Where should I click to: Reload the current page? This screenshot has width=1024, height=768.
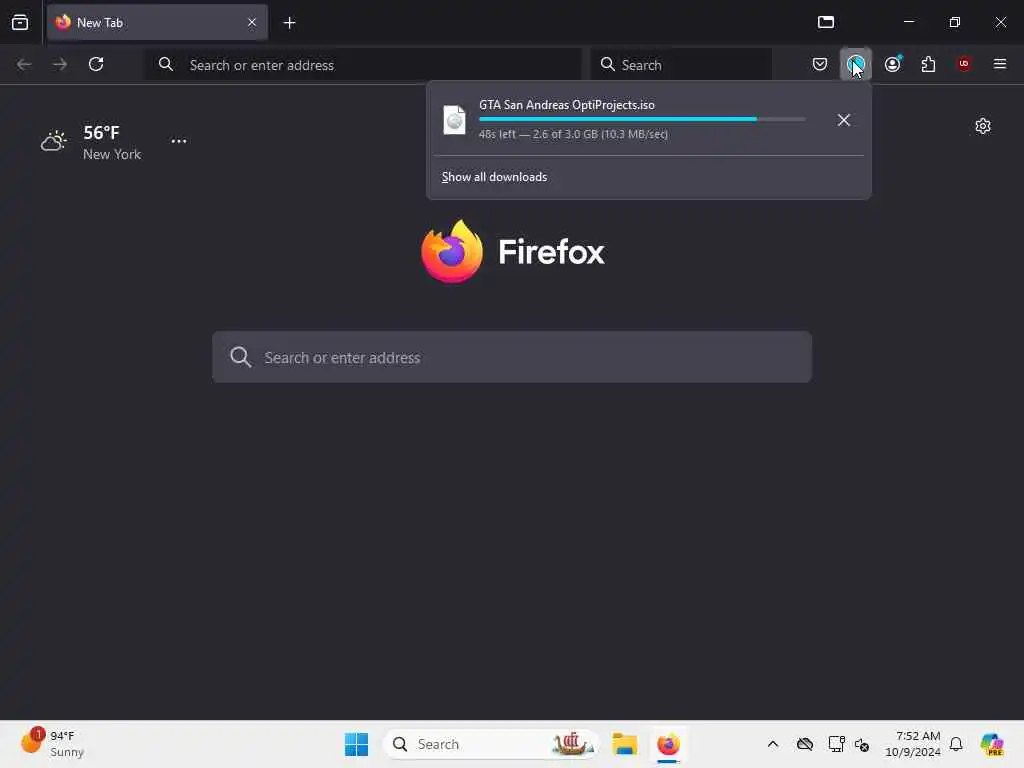pos(96,64)
